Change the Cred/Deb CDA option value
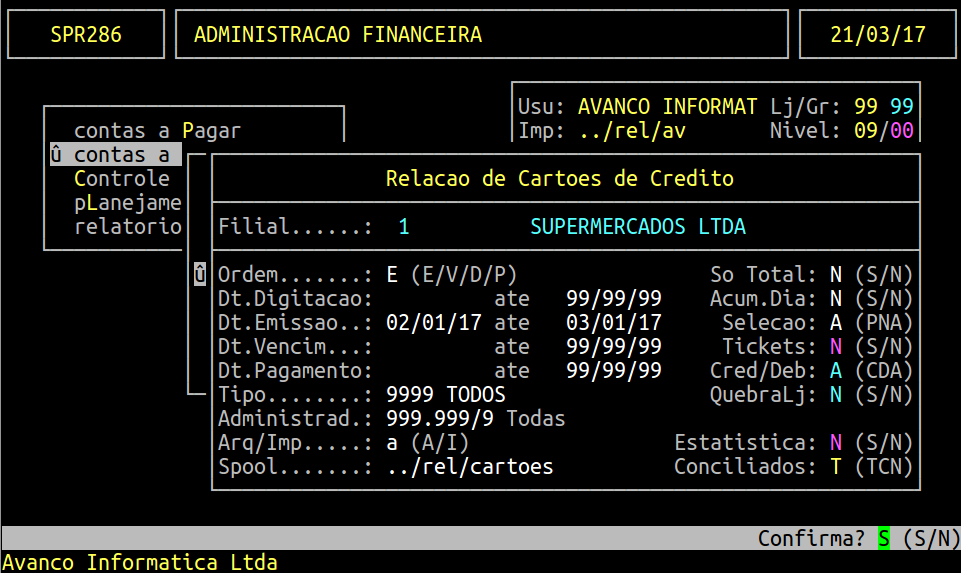This screenshot has width=961, height=573. (x=835, y=371)
